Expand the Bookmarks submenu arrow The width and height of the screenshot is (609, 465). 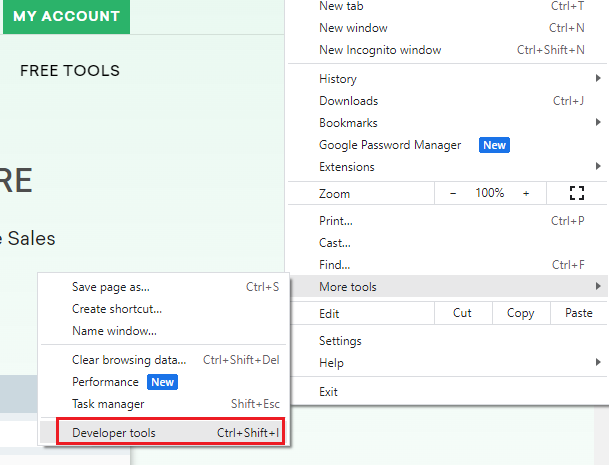598,122
